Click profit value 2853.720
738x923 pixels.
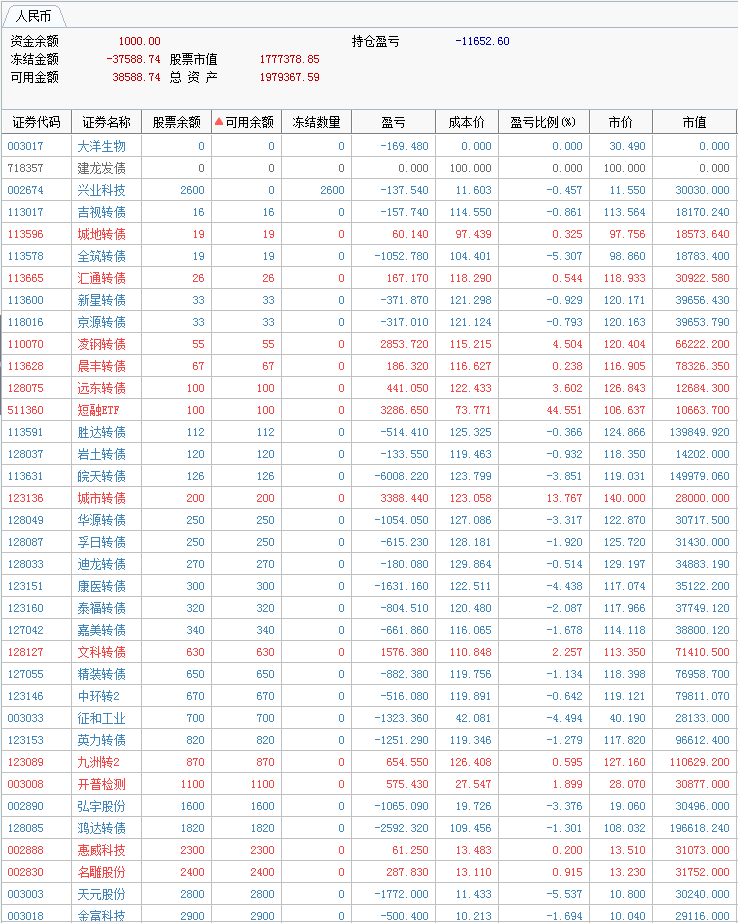point(404,344)
